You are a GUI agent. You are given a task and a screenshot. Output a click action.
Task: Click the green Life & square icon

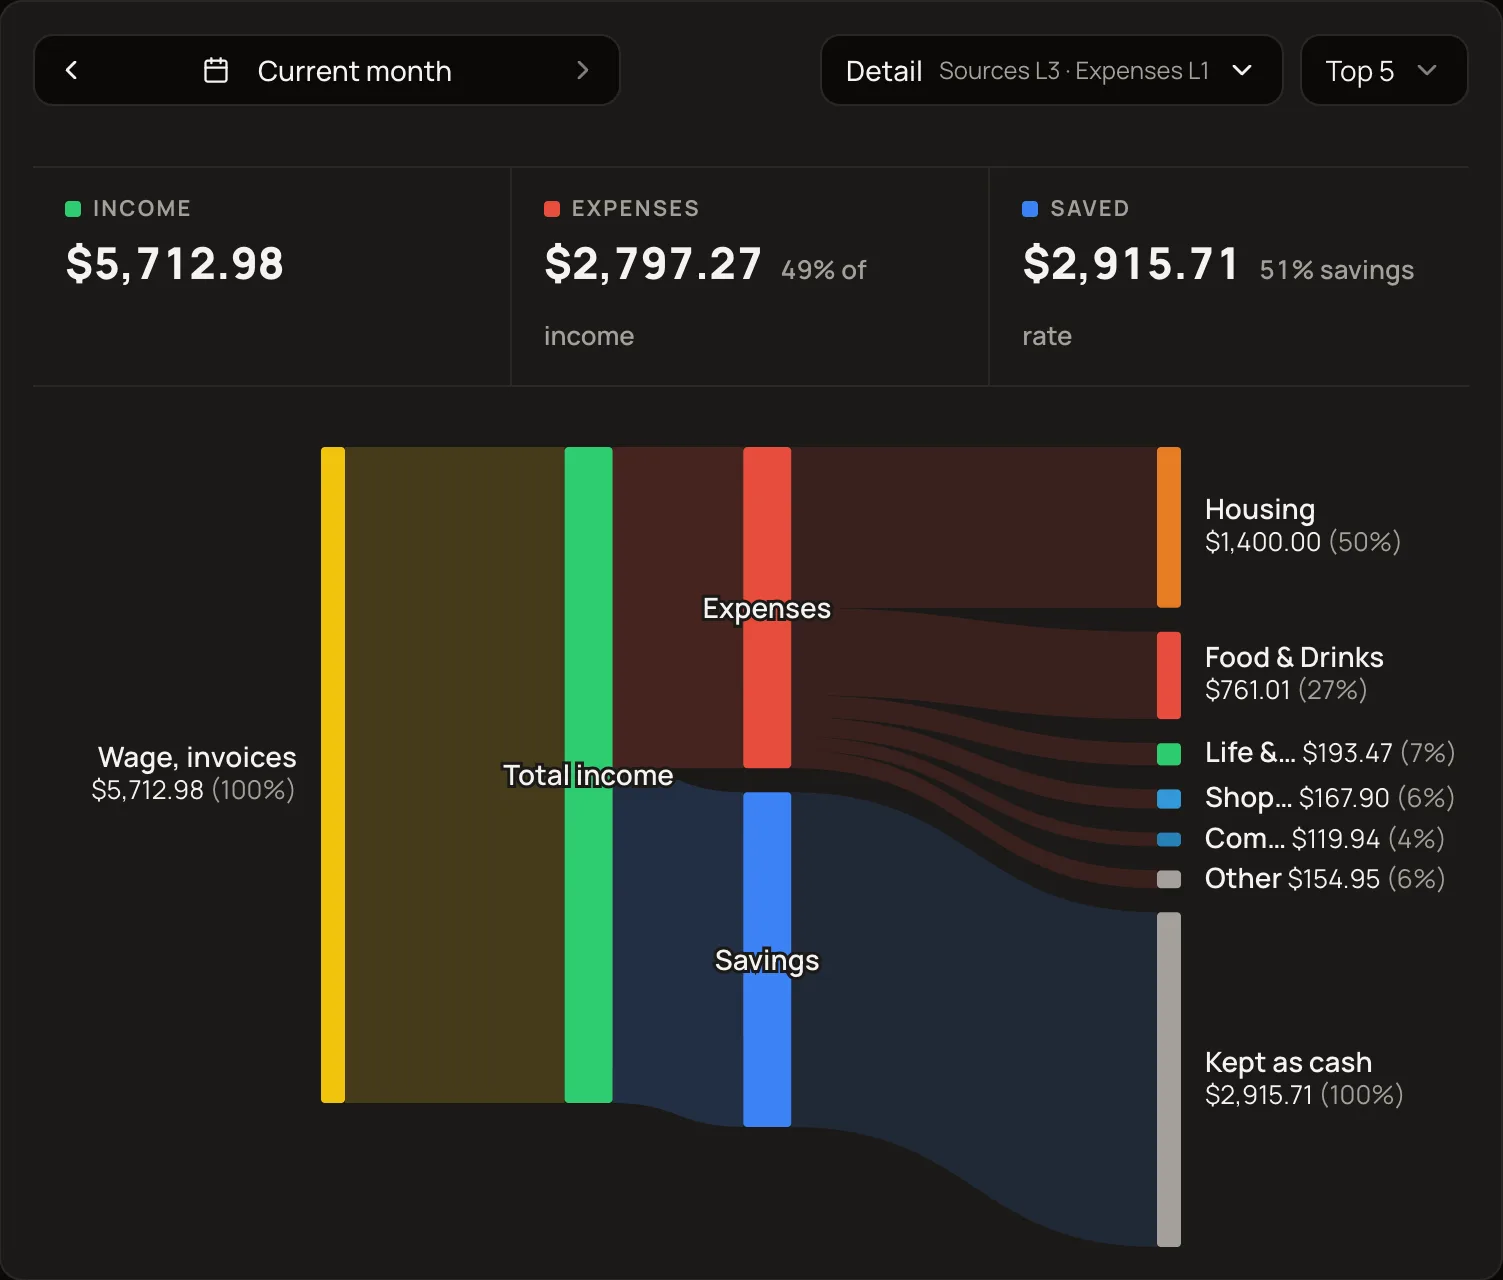[1169, 754]
